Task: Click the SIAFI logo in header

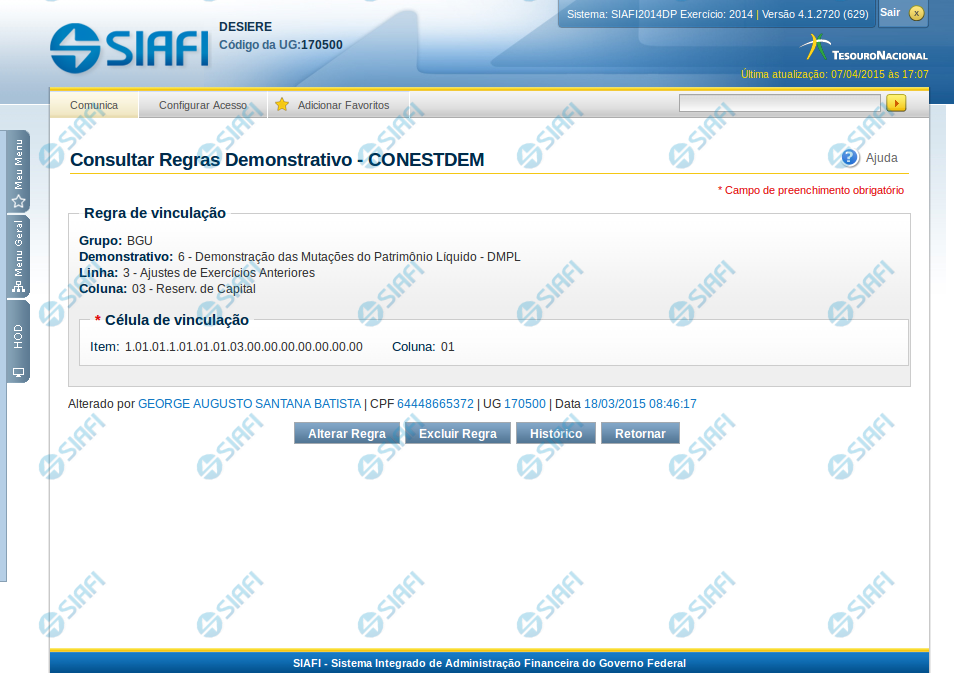Action: coord(129,46)
